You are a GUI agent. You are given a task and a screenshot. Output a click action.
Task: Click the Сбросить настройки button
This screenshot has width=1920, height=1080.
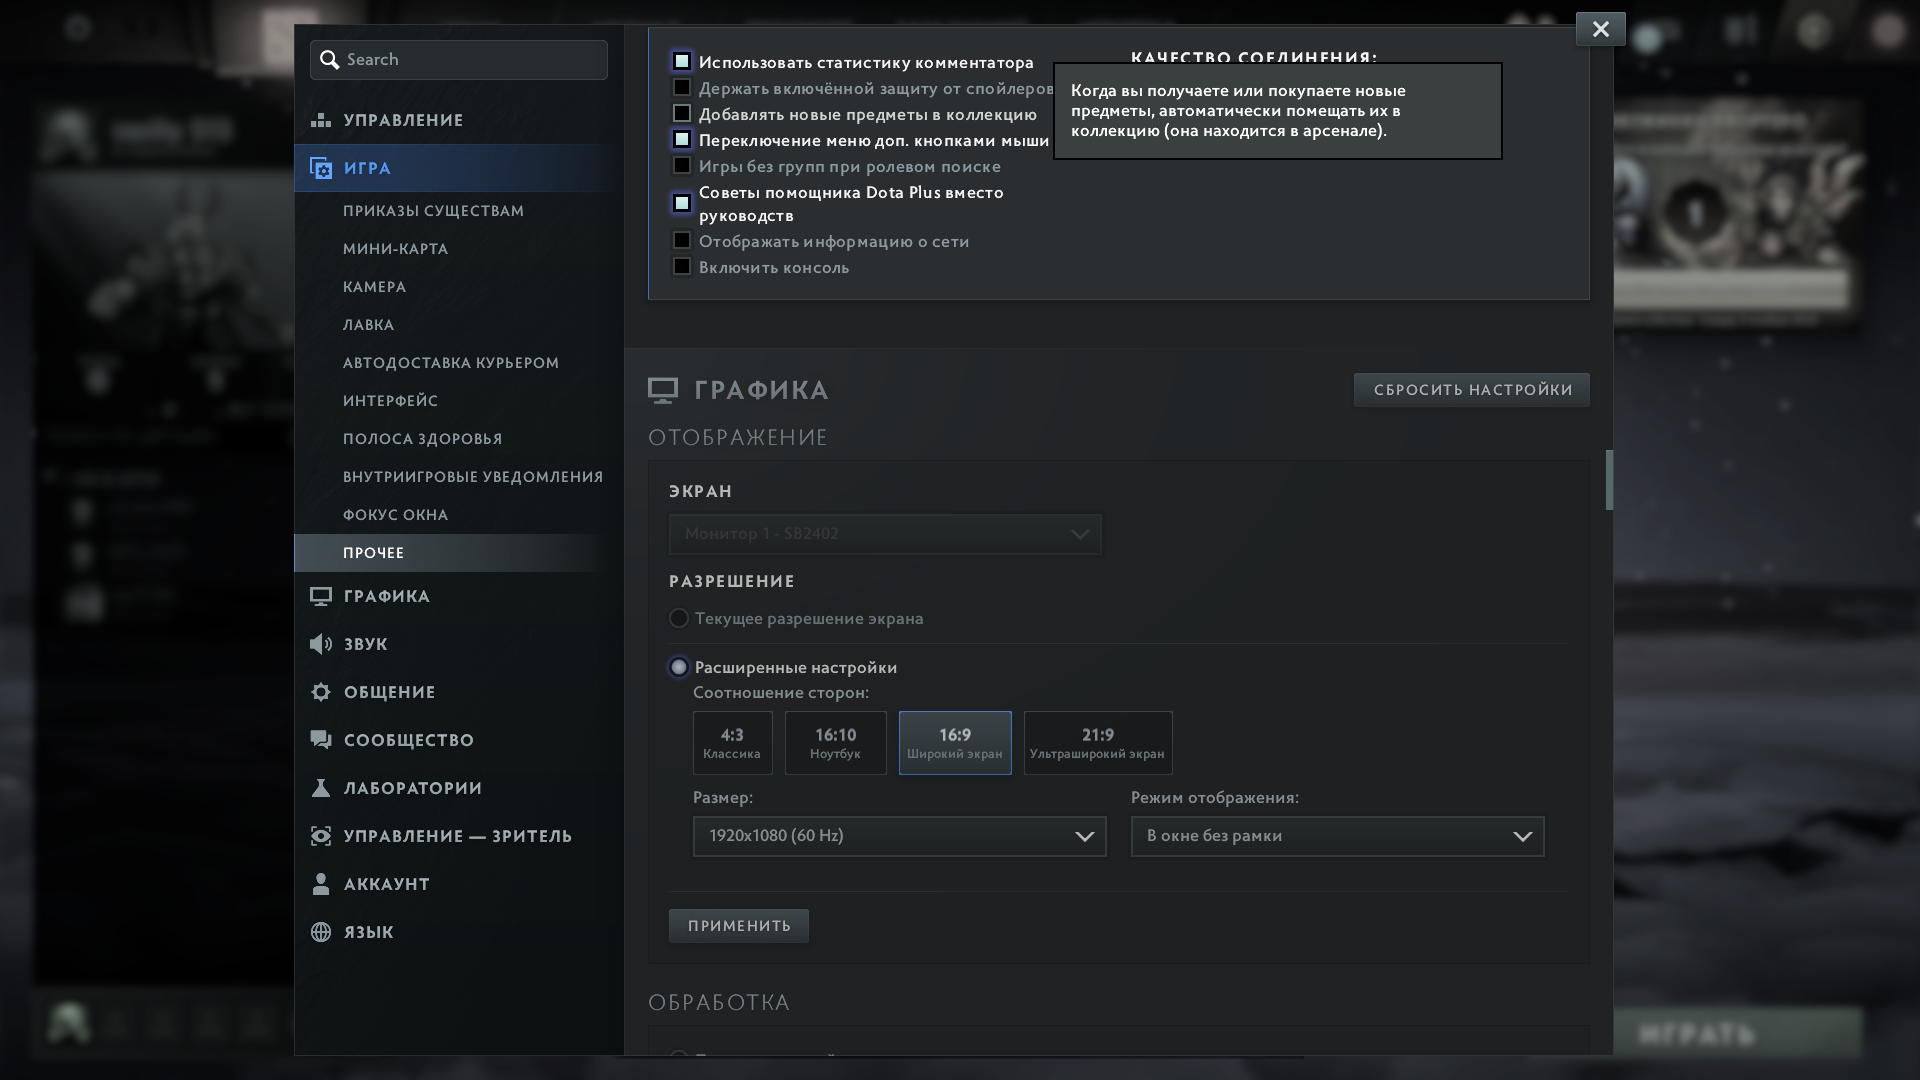click(1472, 390)
